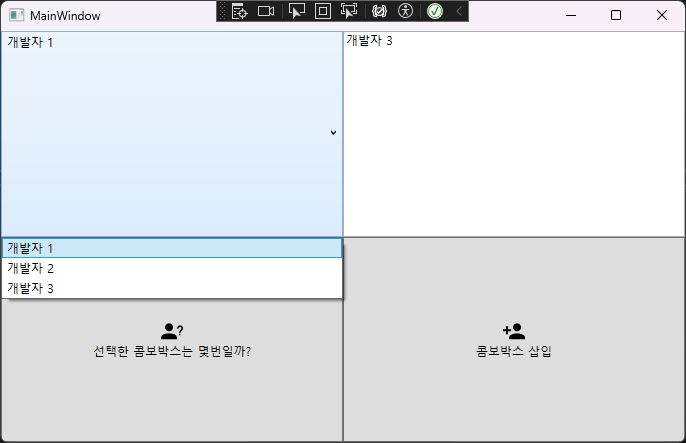Select 개발자 1 in the dropdown list
The image size is (686, 443).
172,248
